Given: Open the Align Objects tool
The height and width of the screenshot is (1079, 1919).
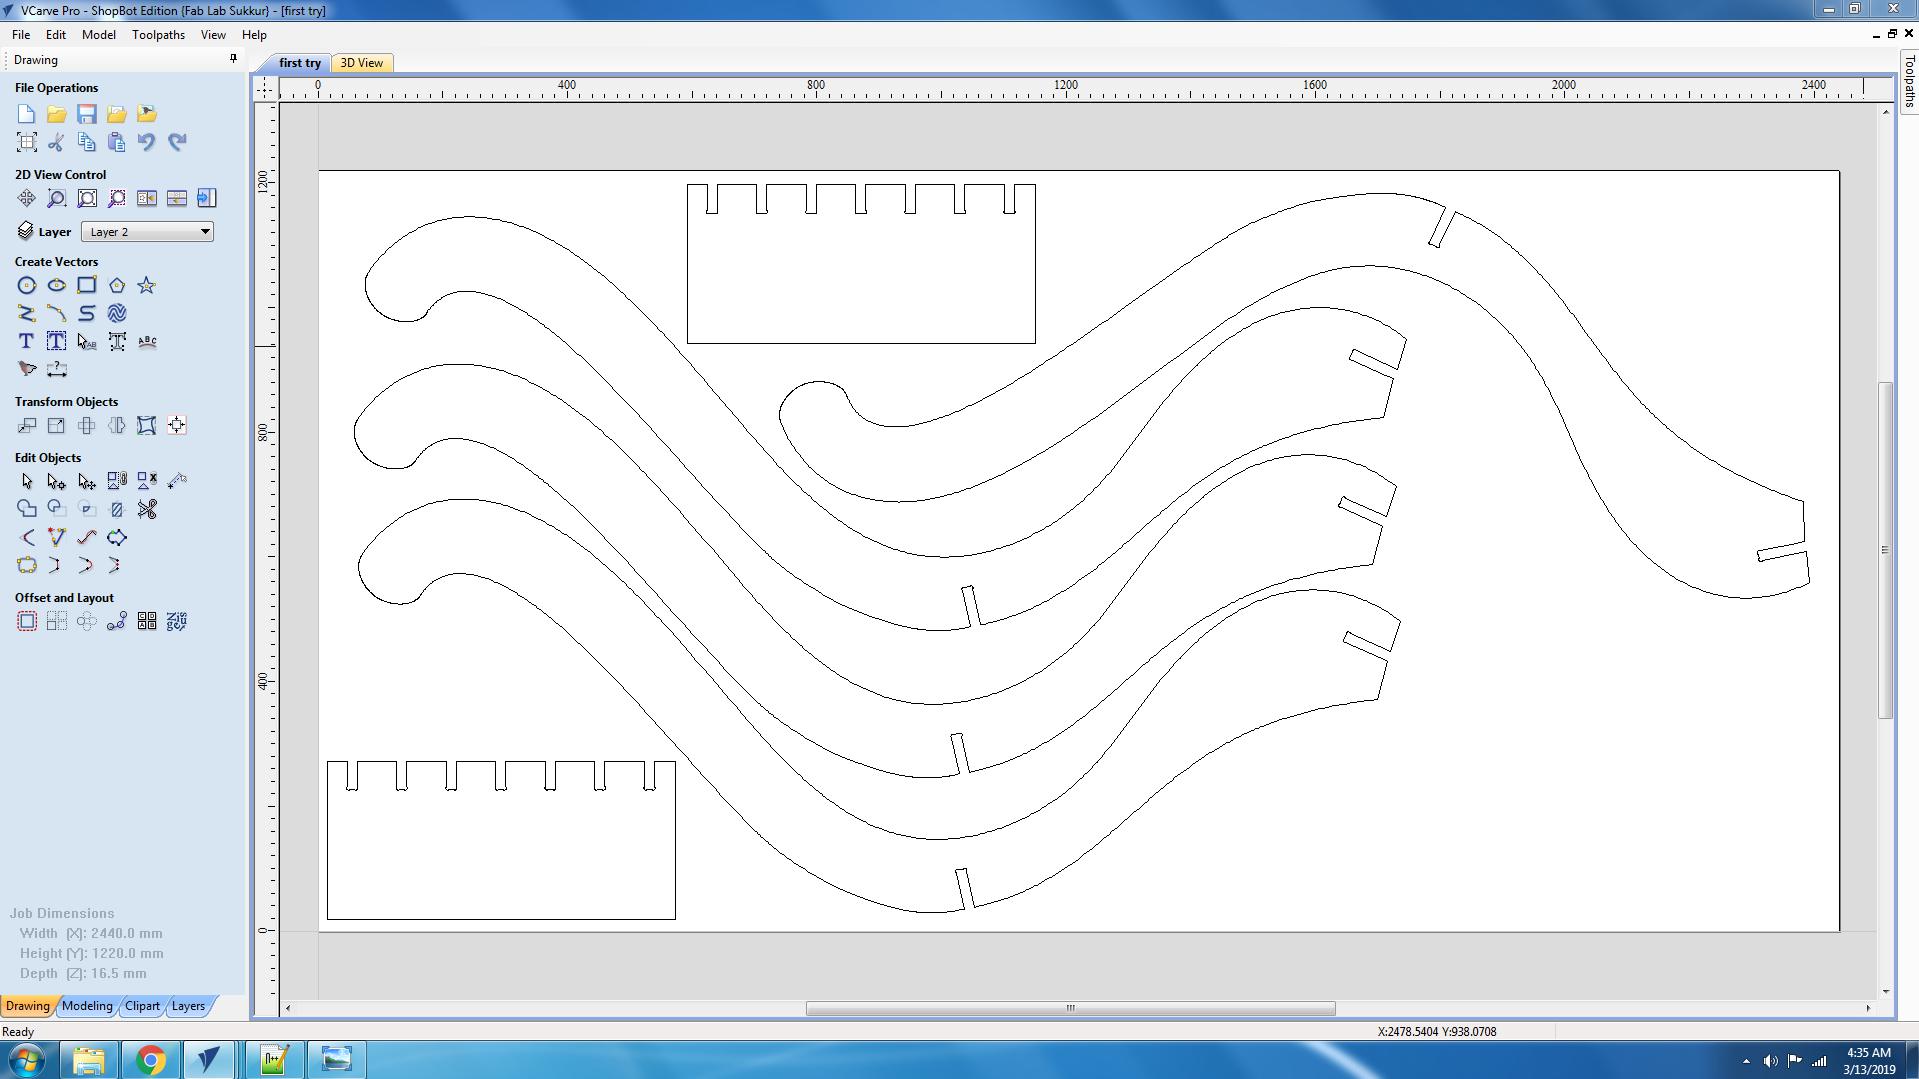Looking at the screenshot, I should (177, 426).
